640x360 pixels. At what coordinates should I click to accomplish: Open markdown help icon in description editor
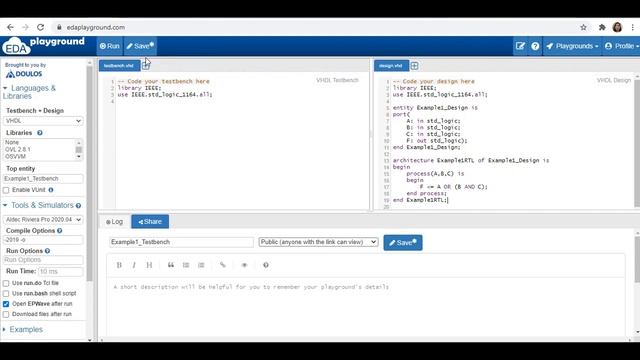[266, 265]
